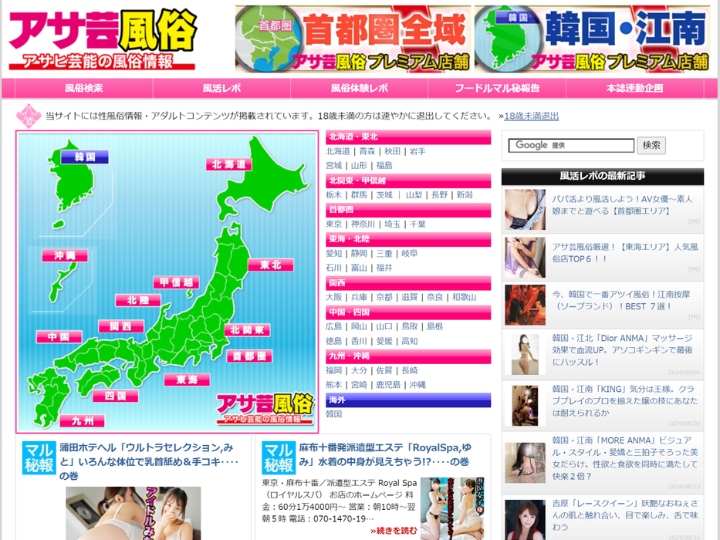
Task: Select the 首都圏 label on the map
Action: 249,356
